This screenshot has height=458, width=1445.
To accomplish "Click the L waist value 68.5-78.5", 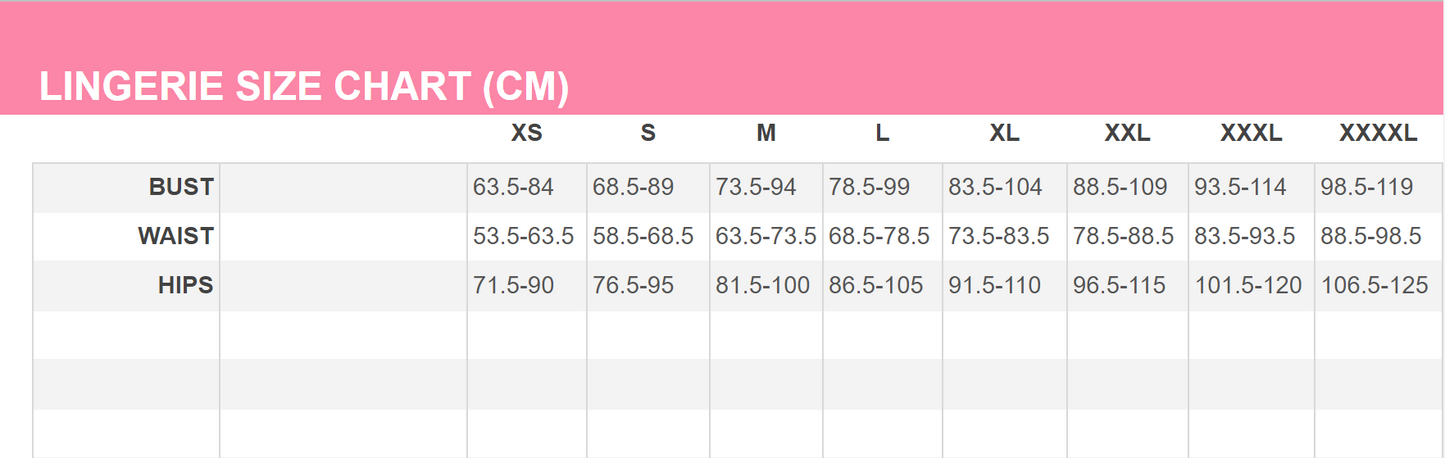I will click(879, 237).
